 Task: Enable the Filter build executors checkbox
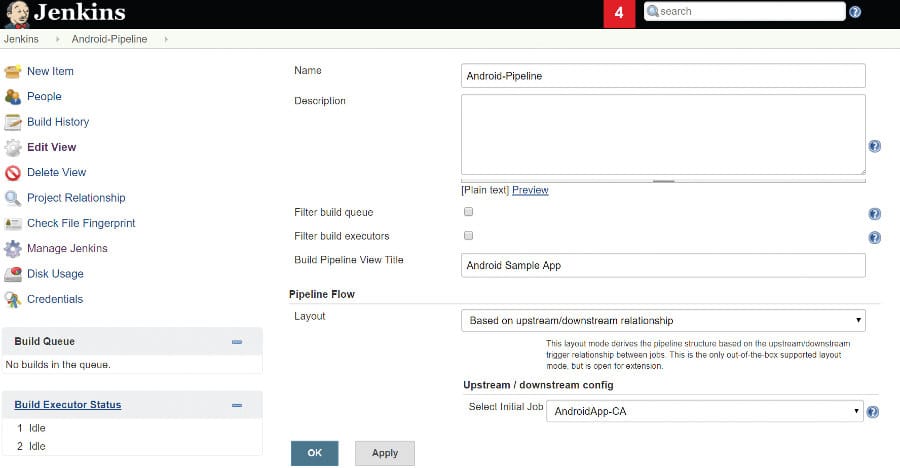pyautogui.click(x=468, y=236)
